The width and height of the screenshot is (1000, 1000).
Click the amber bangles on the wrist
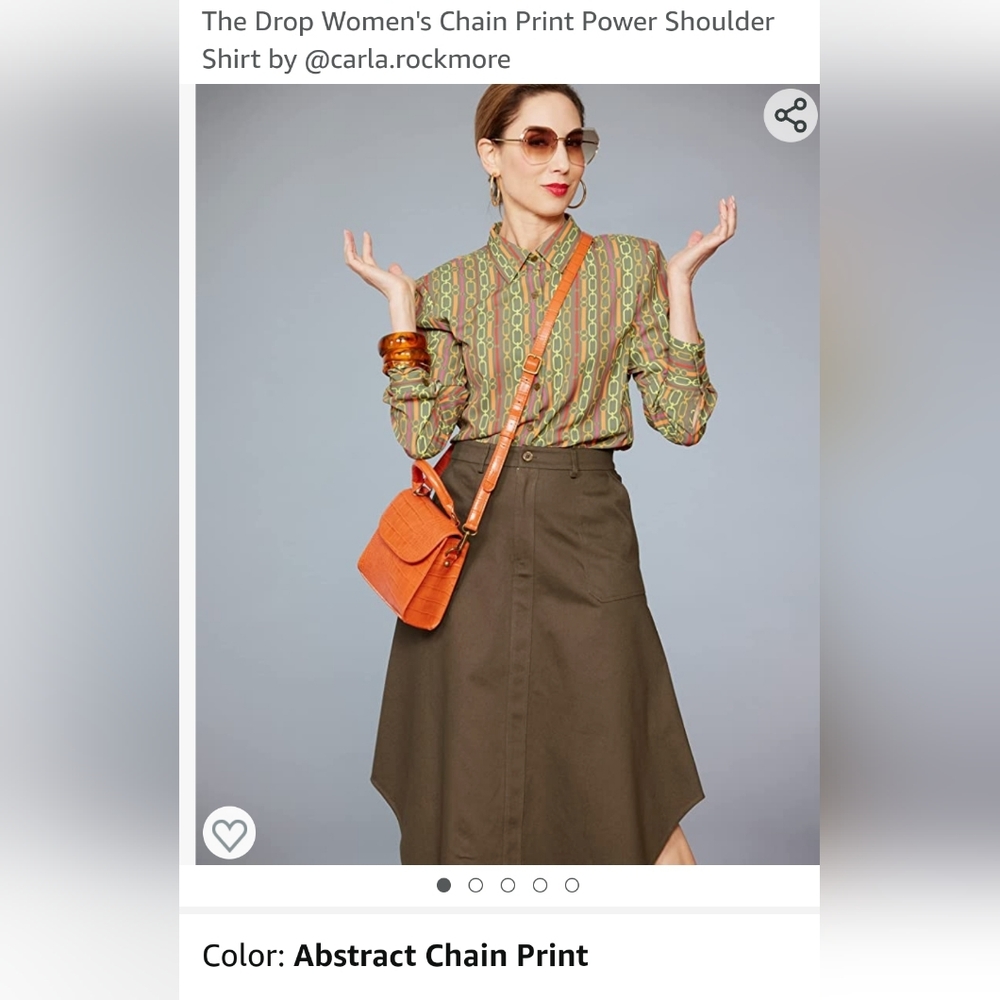[403, 352]
